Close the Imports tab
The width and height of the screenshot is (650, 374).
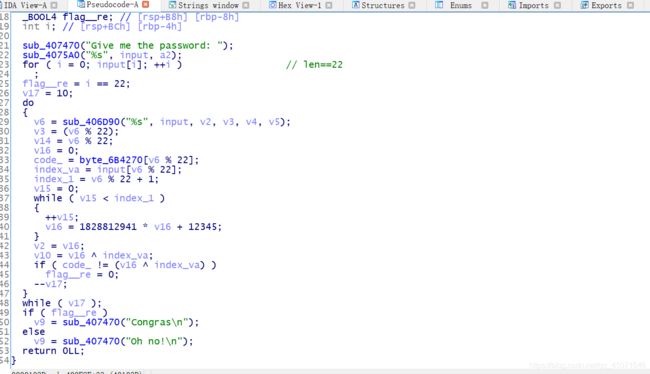click(557, 5)
